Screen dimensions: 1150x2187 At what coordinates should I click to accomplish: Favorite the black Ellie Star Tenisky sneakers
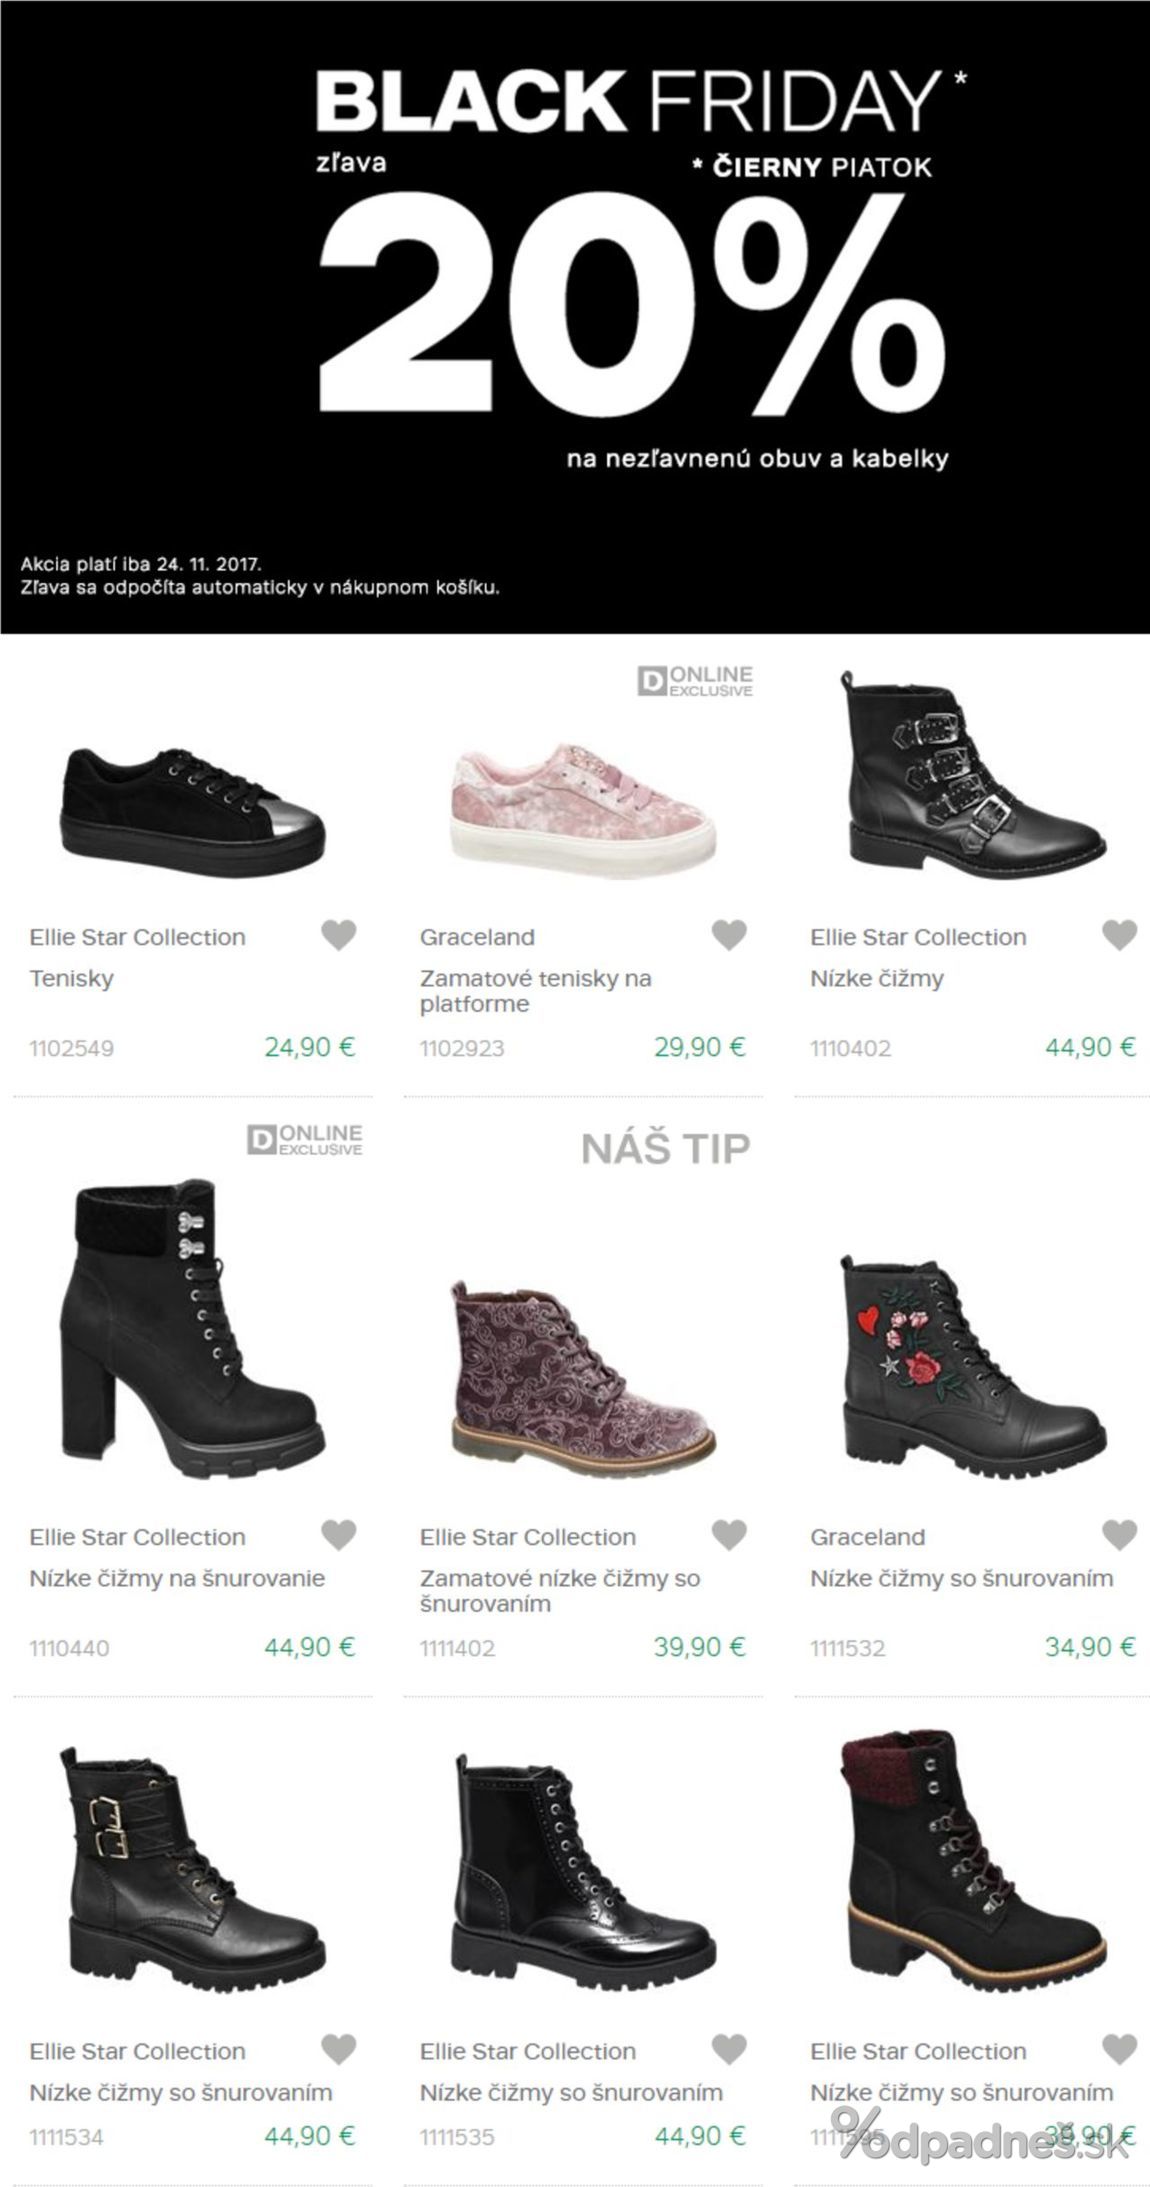[x=339, y=936]
